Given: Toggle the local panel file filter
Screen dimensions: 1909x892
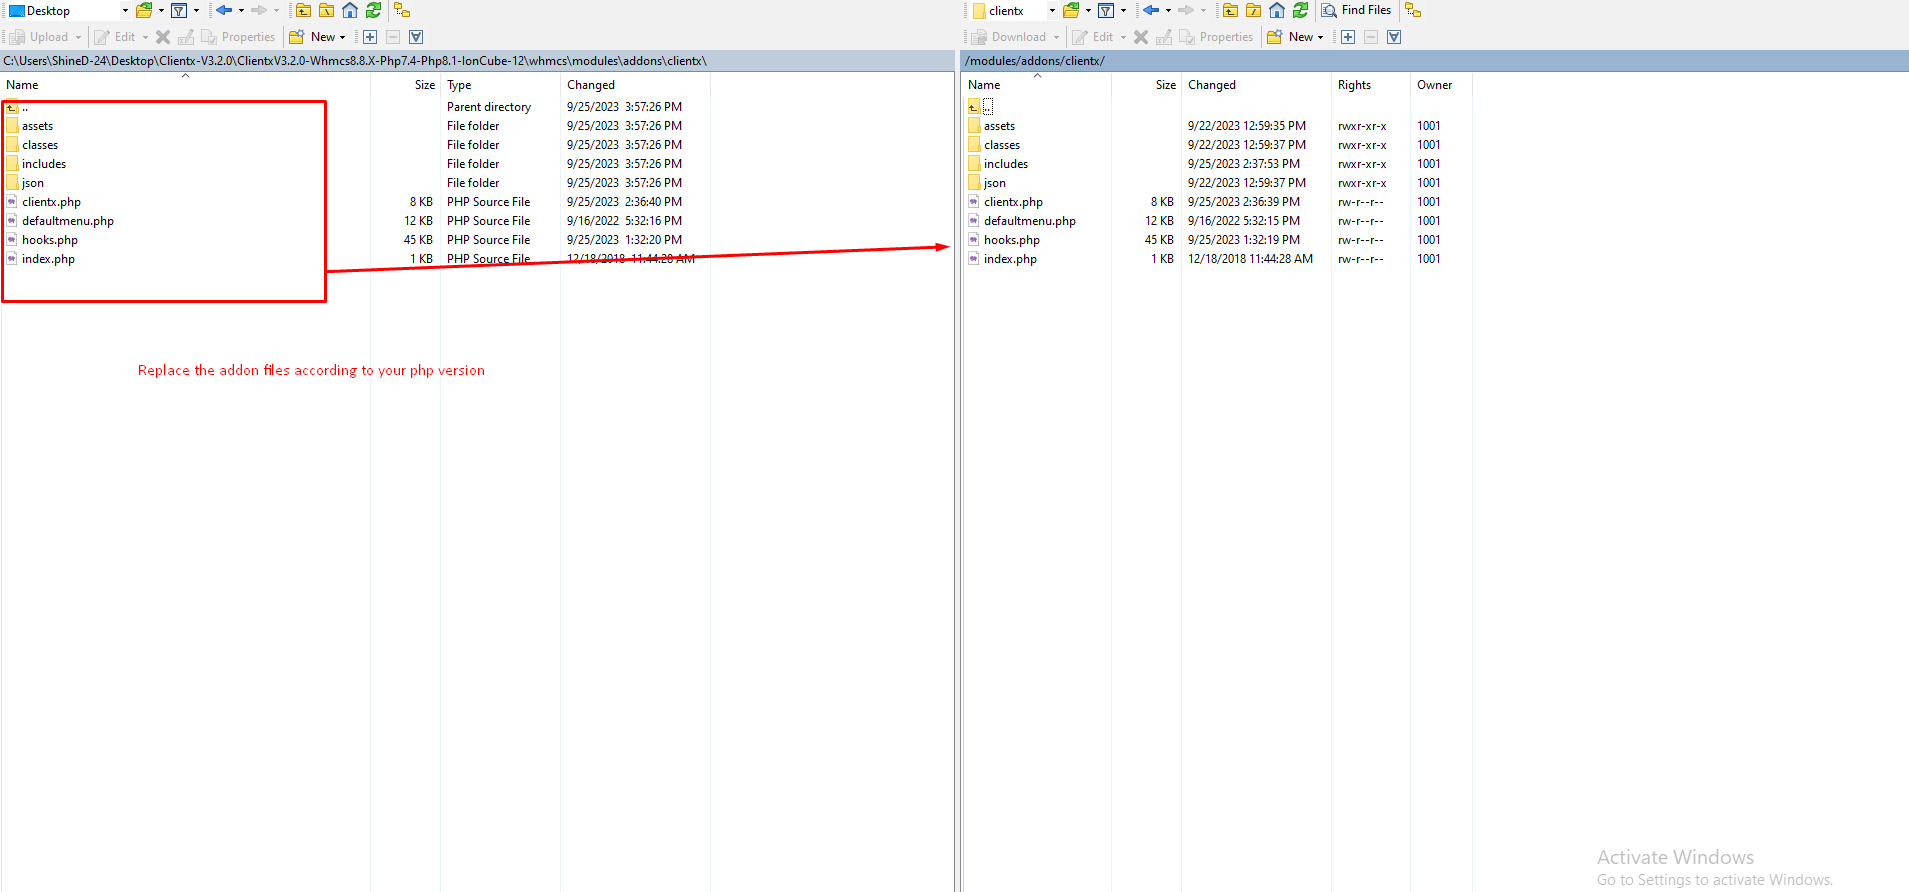Looking at the screenshot, I should tap(179, 11).
